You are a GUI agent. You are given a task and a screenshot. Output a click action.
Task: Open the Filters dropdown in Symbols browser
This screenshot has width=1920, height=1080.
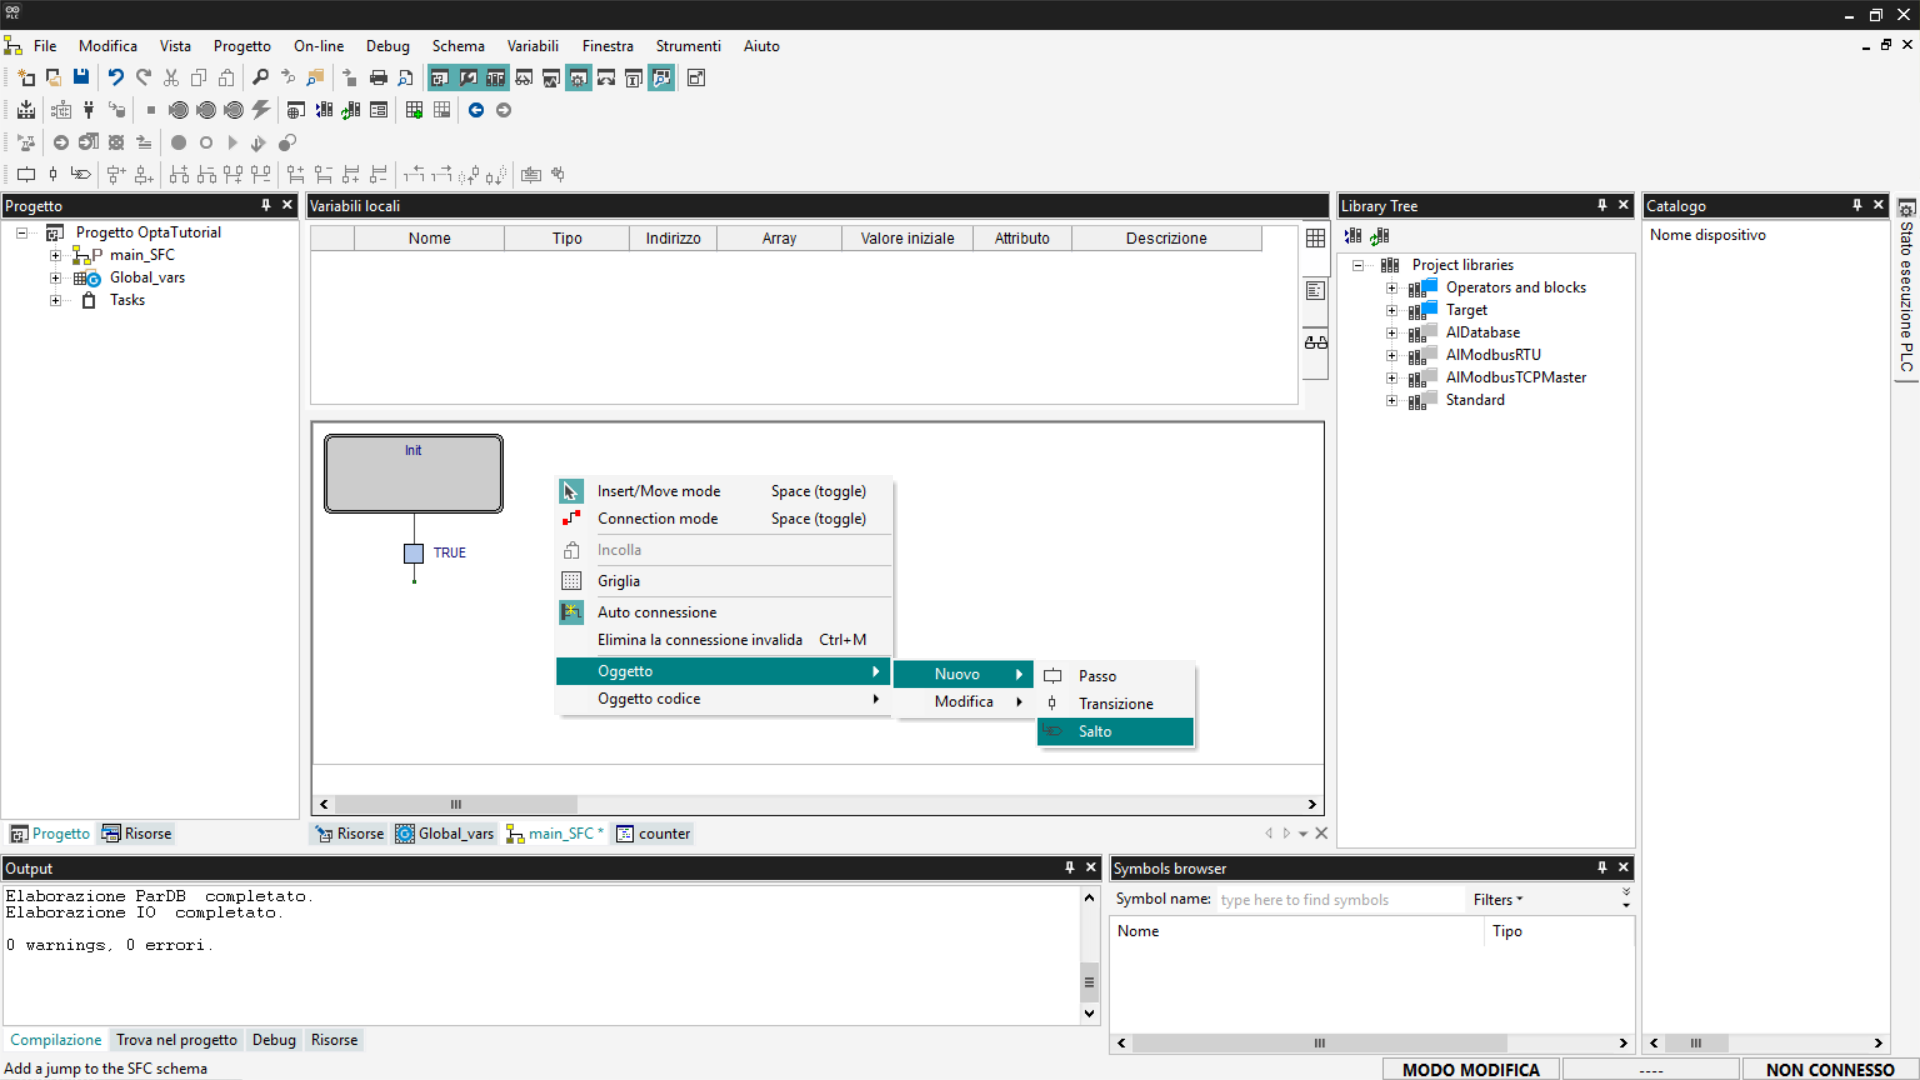(1497, 899)
